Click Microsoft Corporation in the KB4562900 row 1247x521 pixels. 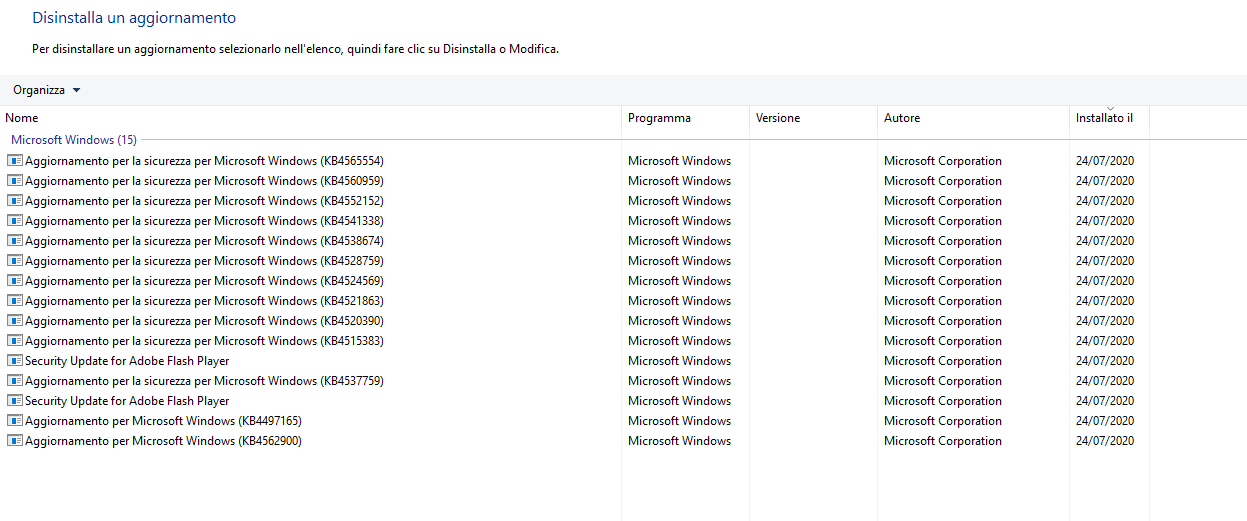click(943, 441)
